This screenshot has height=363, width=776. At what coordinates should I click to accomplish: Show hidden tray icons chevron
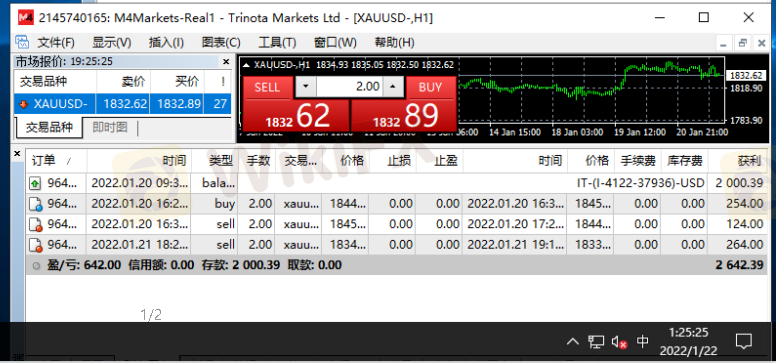[573, 342]
